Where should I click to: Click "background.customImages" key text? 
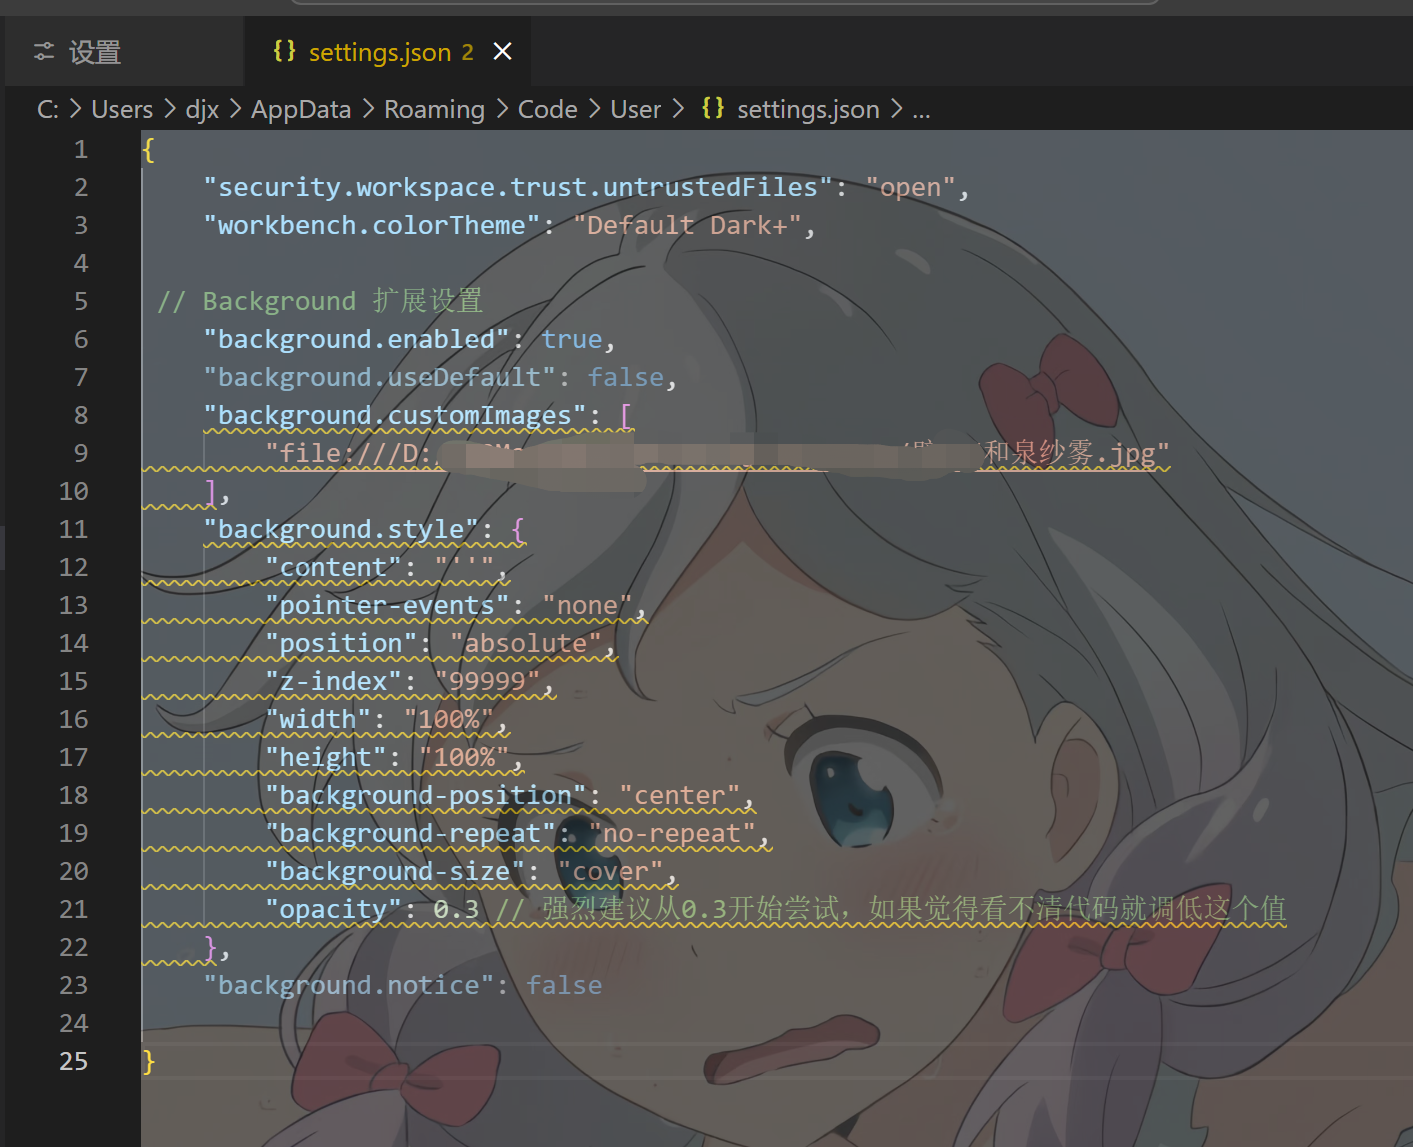tap(395, 416)
